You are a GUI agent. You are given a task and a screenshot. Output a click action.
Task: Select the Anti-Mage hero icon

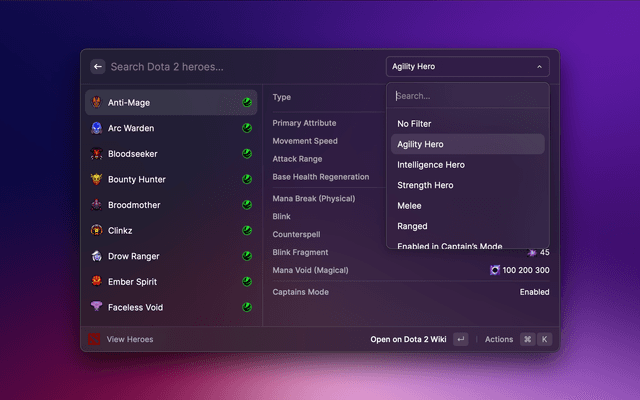pyautogui.click(x=96, y=103)
